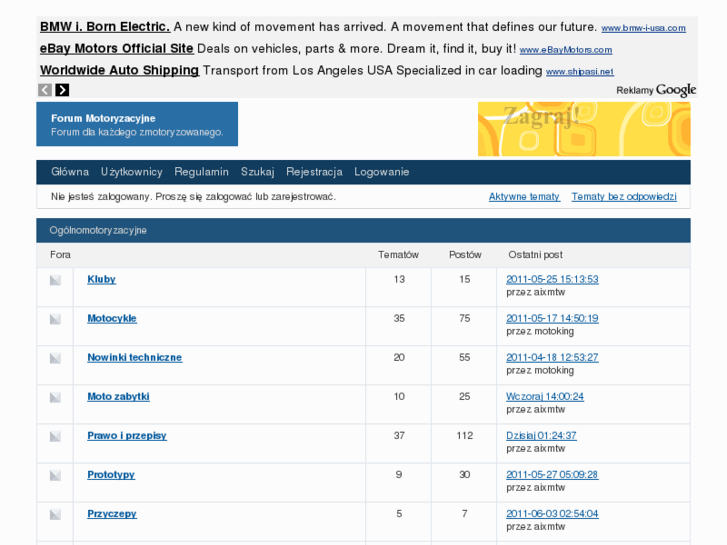Visit the www.eBayMotors.com ad link
The width and height of the screenshot is (727, 545).
click(566, 50)
